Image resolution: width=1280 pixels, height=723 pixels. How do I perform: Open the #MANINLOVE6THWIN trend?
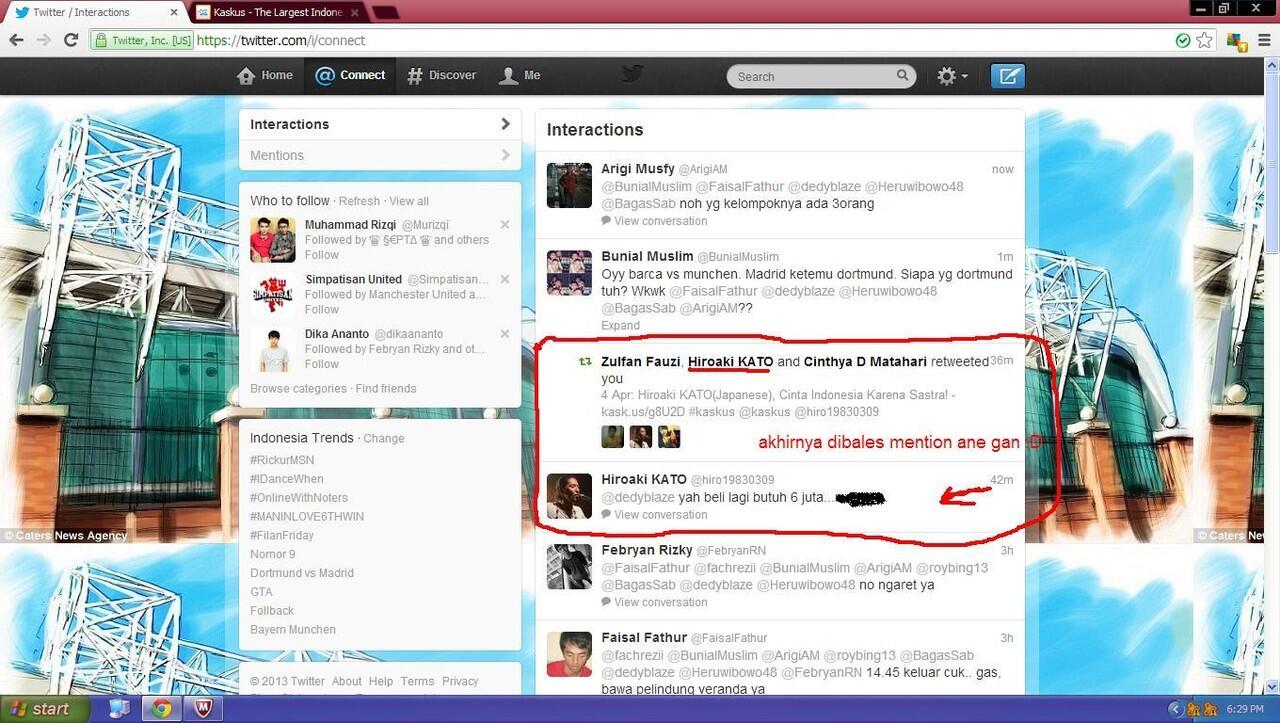[x=307, y=517]
